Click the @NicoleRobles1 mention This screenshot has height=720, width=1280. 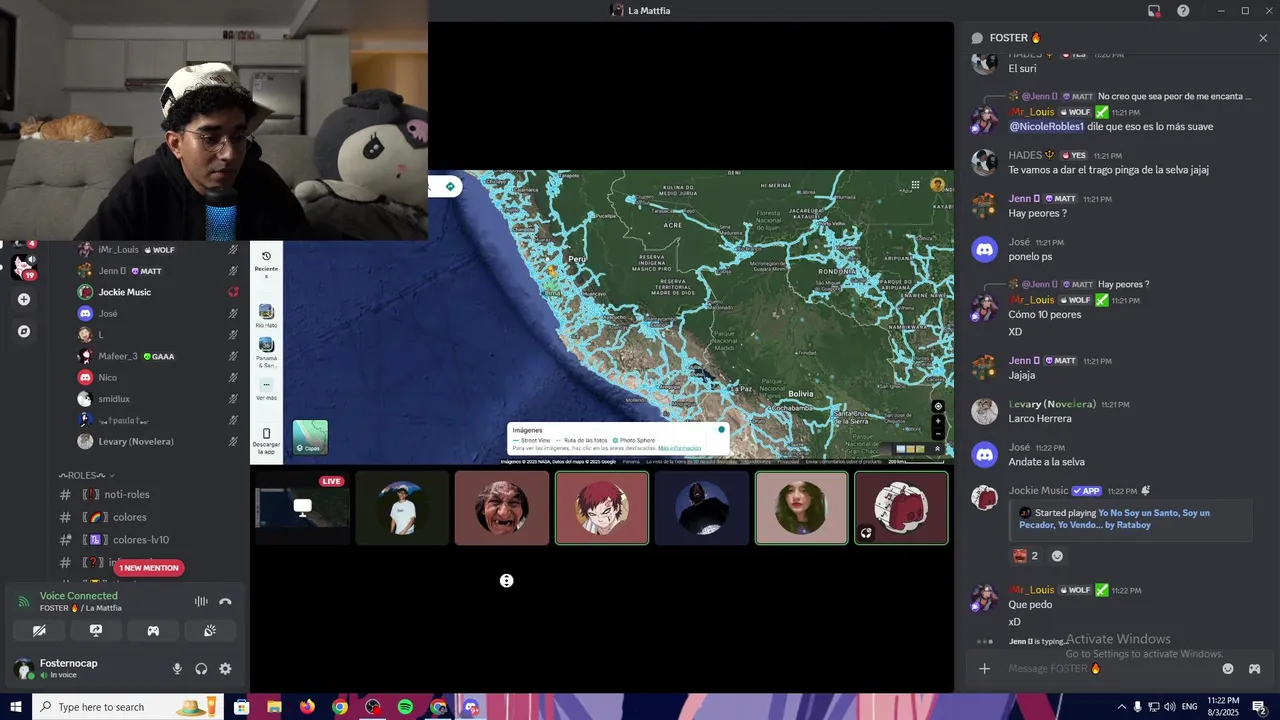pos(1046,127)
